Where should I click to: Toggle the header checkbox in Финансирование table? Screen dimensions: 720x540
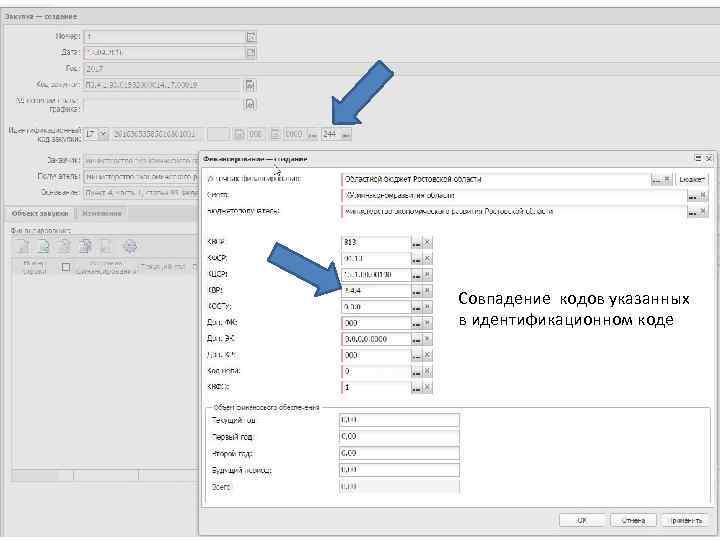click(x=66, y=267)
